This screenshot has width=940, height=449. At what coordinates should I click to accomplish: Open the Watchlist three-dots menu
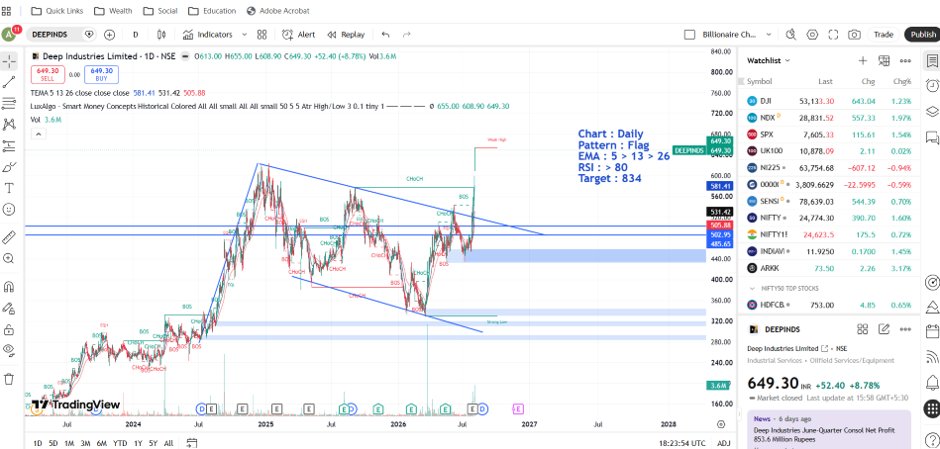(x=905, y=61)
